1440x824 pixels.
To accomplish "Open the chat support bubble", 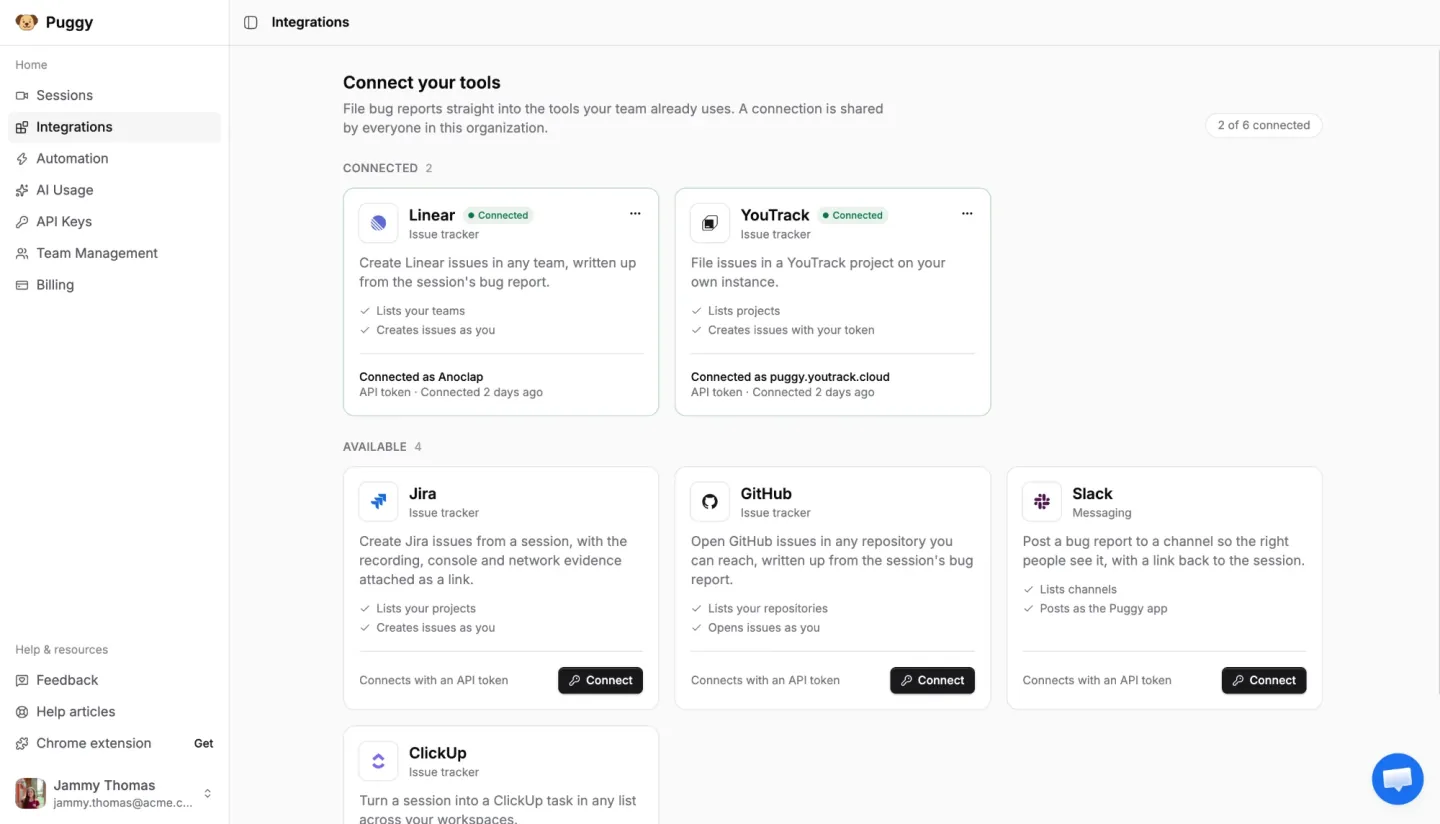I will tap(1397, 778).
